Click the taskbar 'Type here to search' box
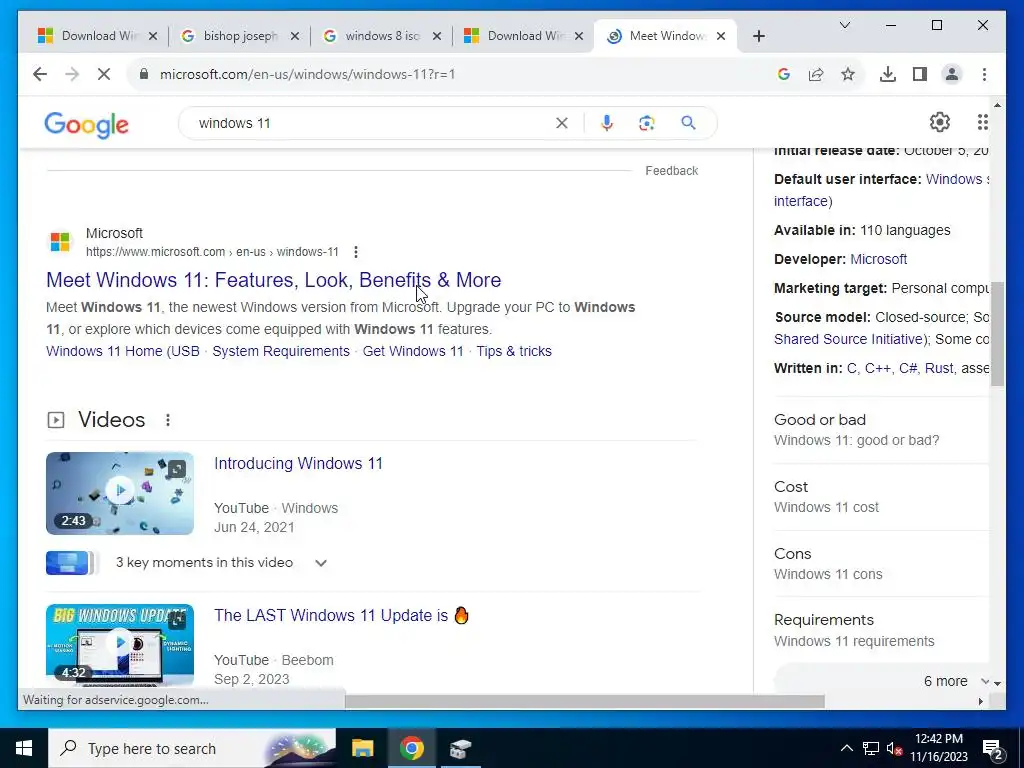The width and height of the screenshot is (1024, 768). [192, 748]
